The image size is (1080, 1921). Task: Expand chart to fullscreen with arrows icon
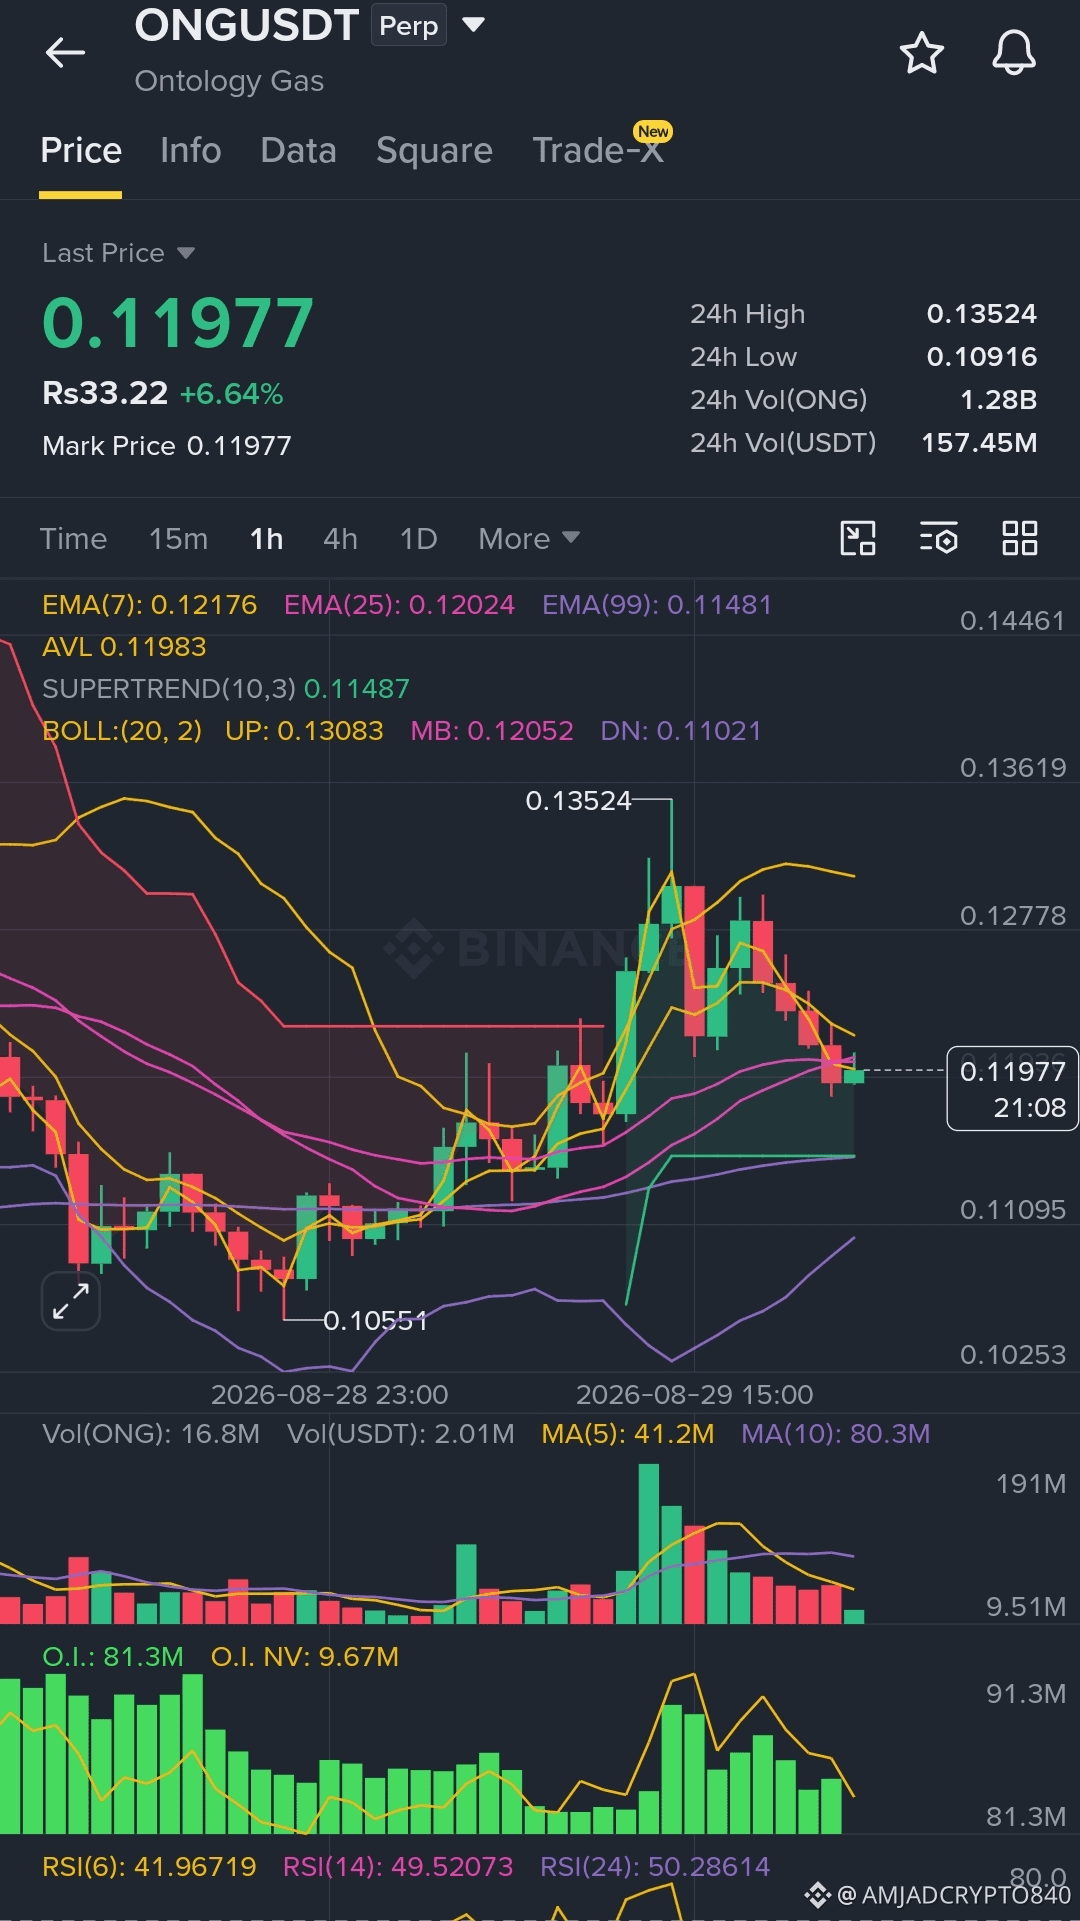pos(71,1301)
